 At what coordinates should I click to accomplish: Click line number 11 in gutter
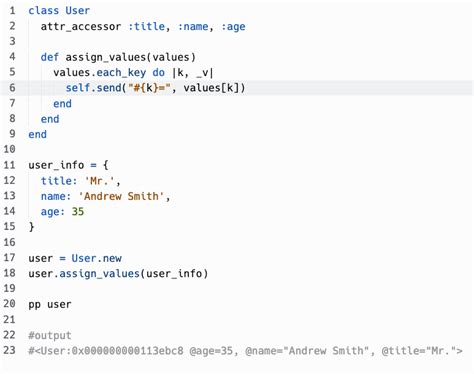10,165
